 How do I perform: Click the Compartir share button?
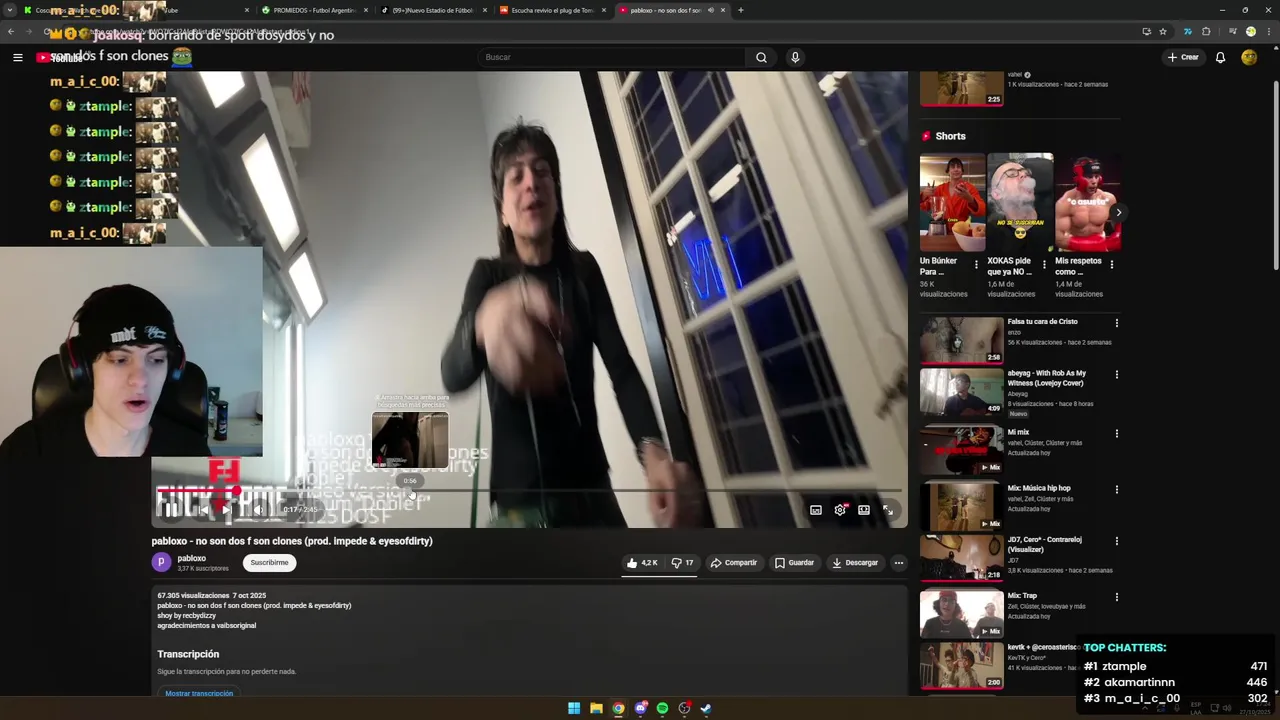[734, 563]
